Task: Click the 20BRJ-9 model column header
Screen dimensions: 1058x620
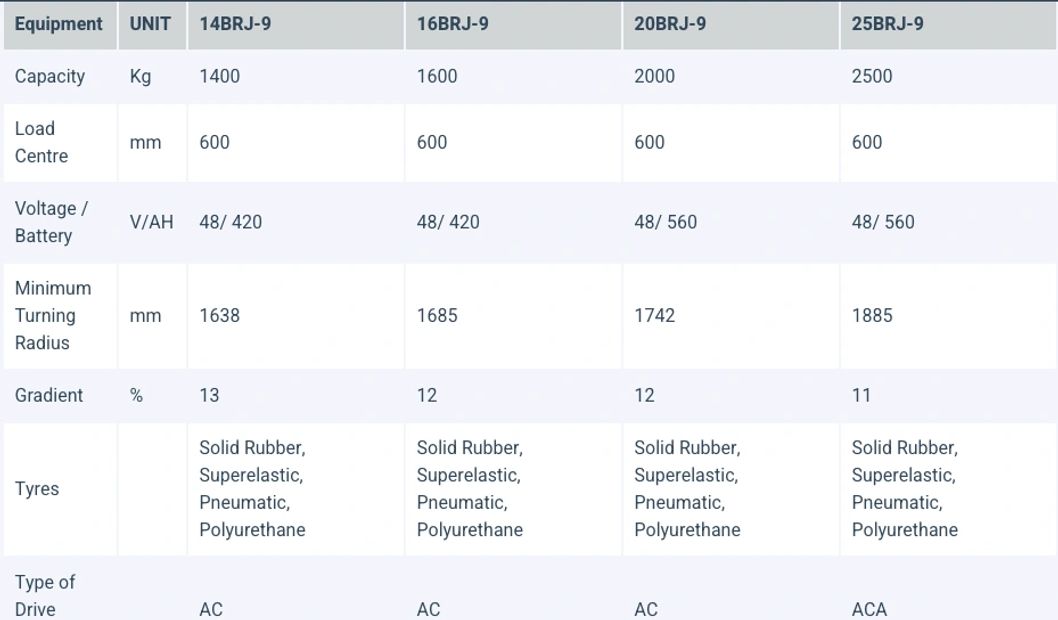Action: click(x=670, y=24)
